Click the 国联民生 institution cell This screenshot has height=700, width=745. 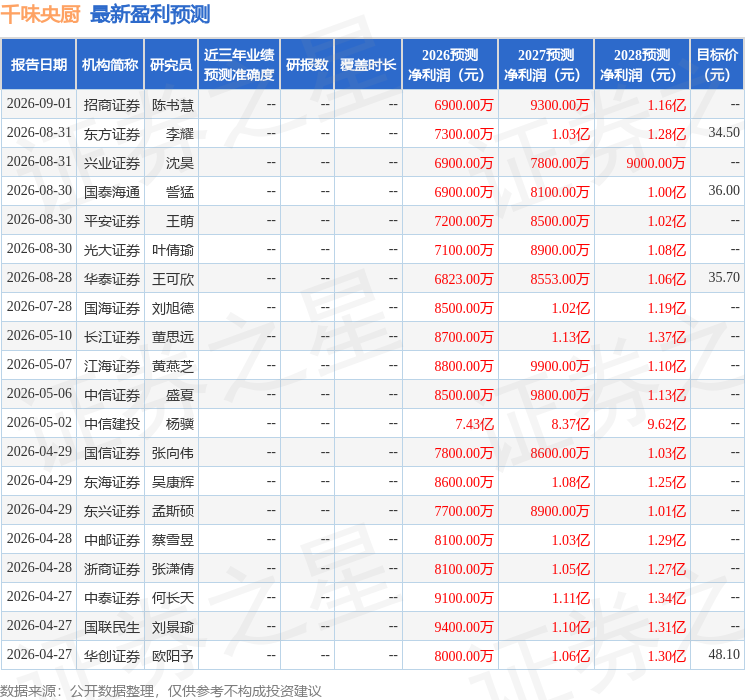[x=112, y=627]
